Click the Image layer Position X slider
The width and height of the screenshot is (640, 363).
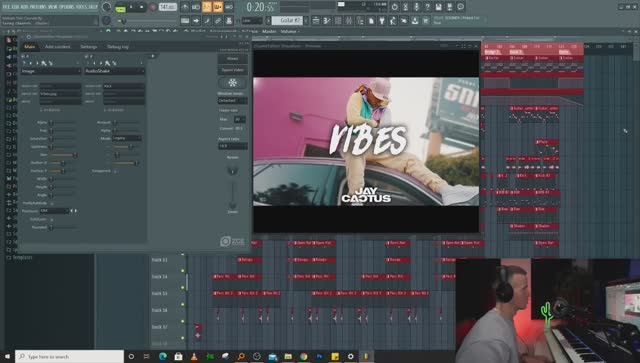tap(62, 163)
